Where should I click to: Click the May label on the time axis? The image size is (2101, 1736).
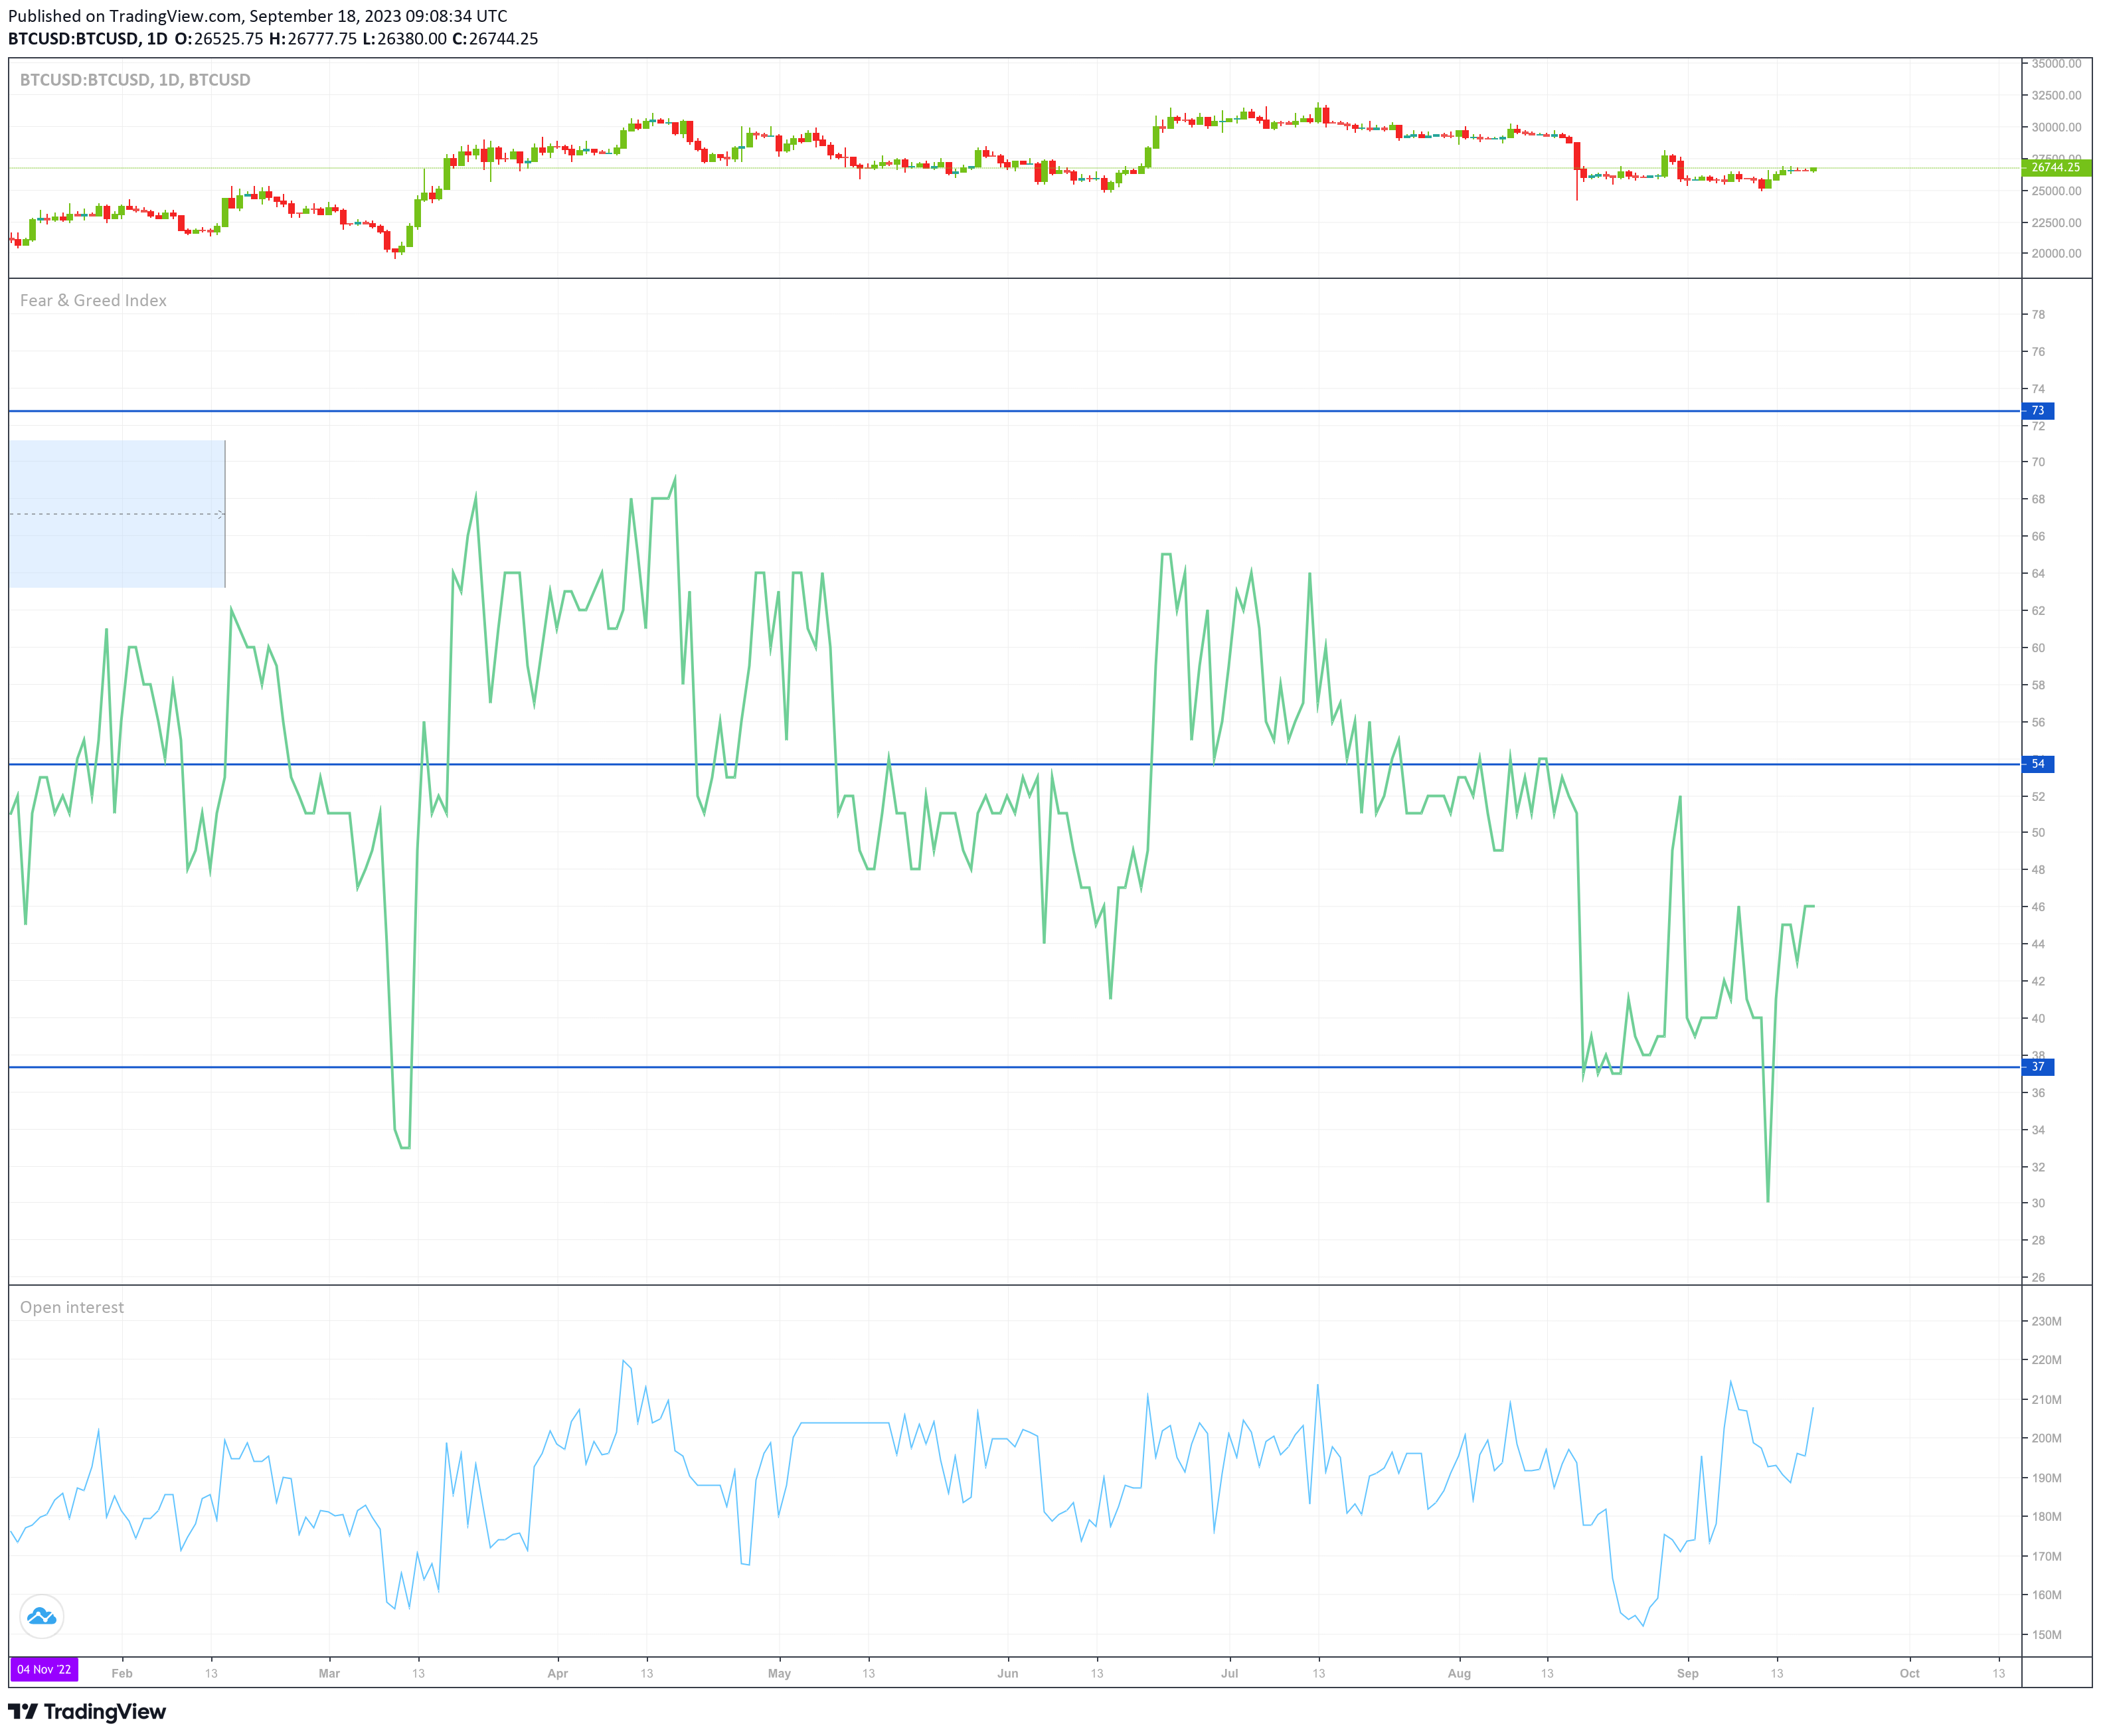coord(779,1673)
